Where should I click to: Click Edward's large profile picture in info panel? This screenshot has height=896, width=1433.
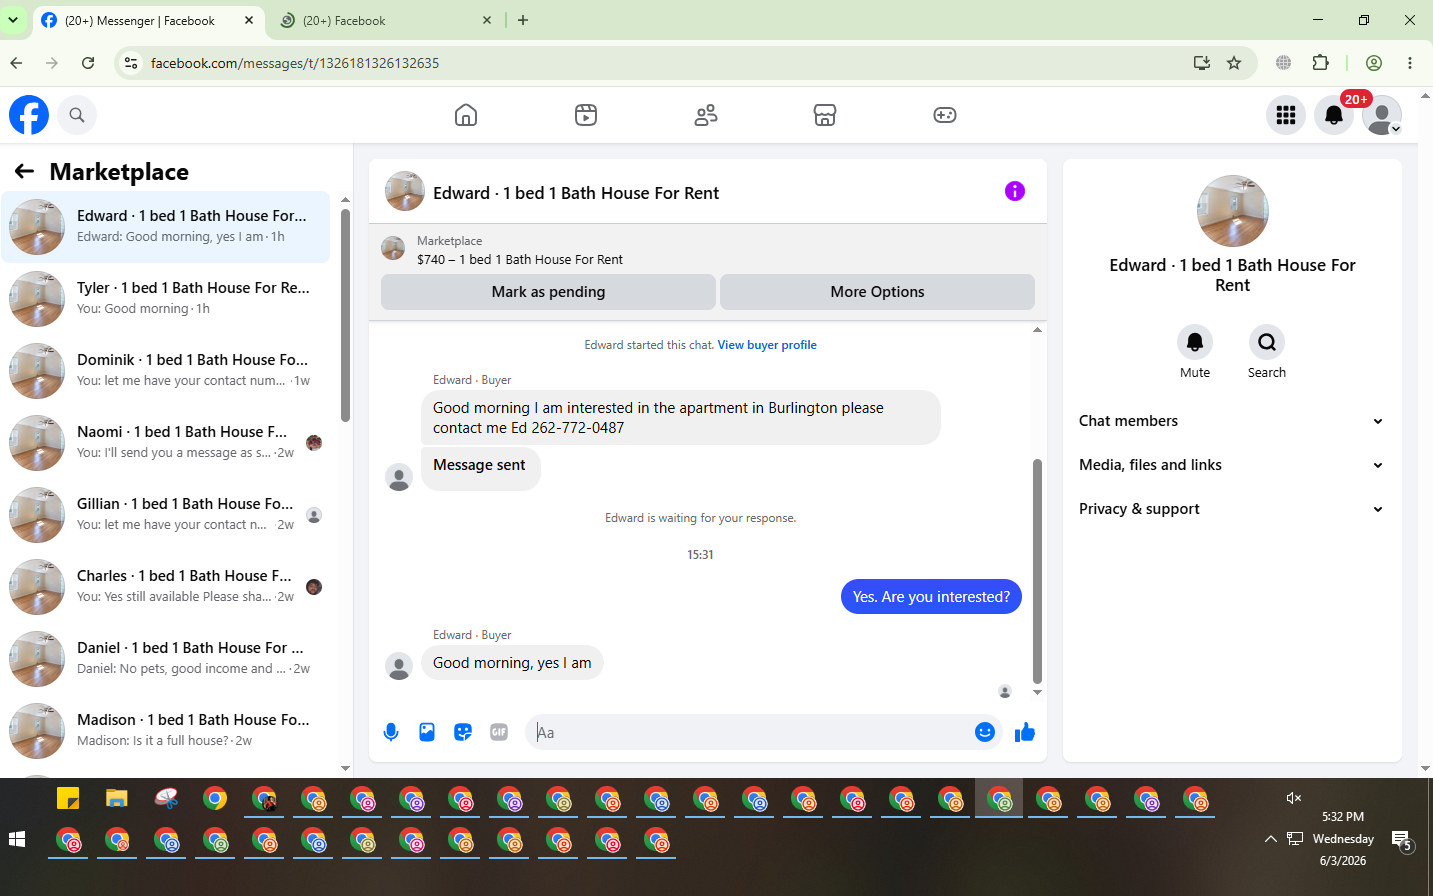click(x=1233, y=211)
